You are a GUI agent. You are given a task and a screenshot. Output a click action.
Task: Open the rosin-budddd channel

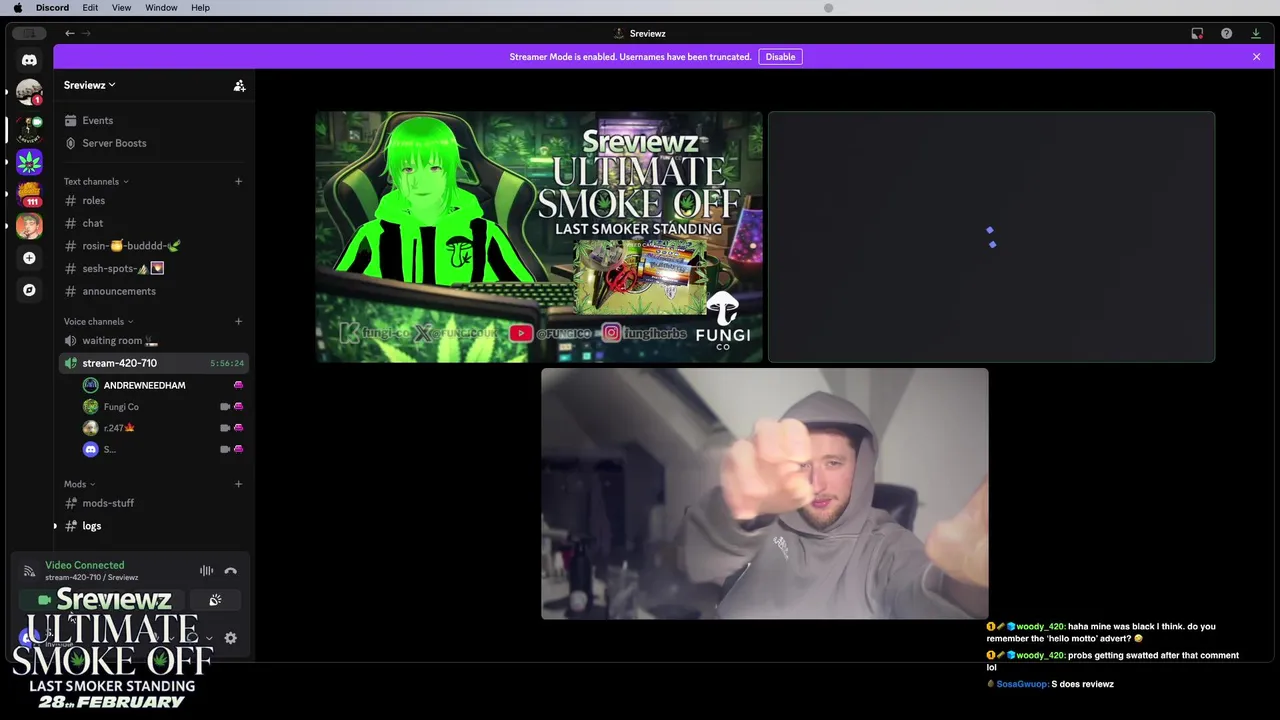click(130, 246)
